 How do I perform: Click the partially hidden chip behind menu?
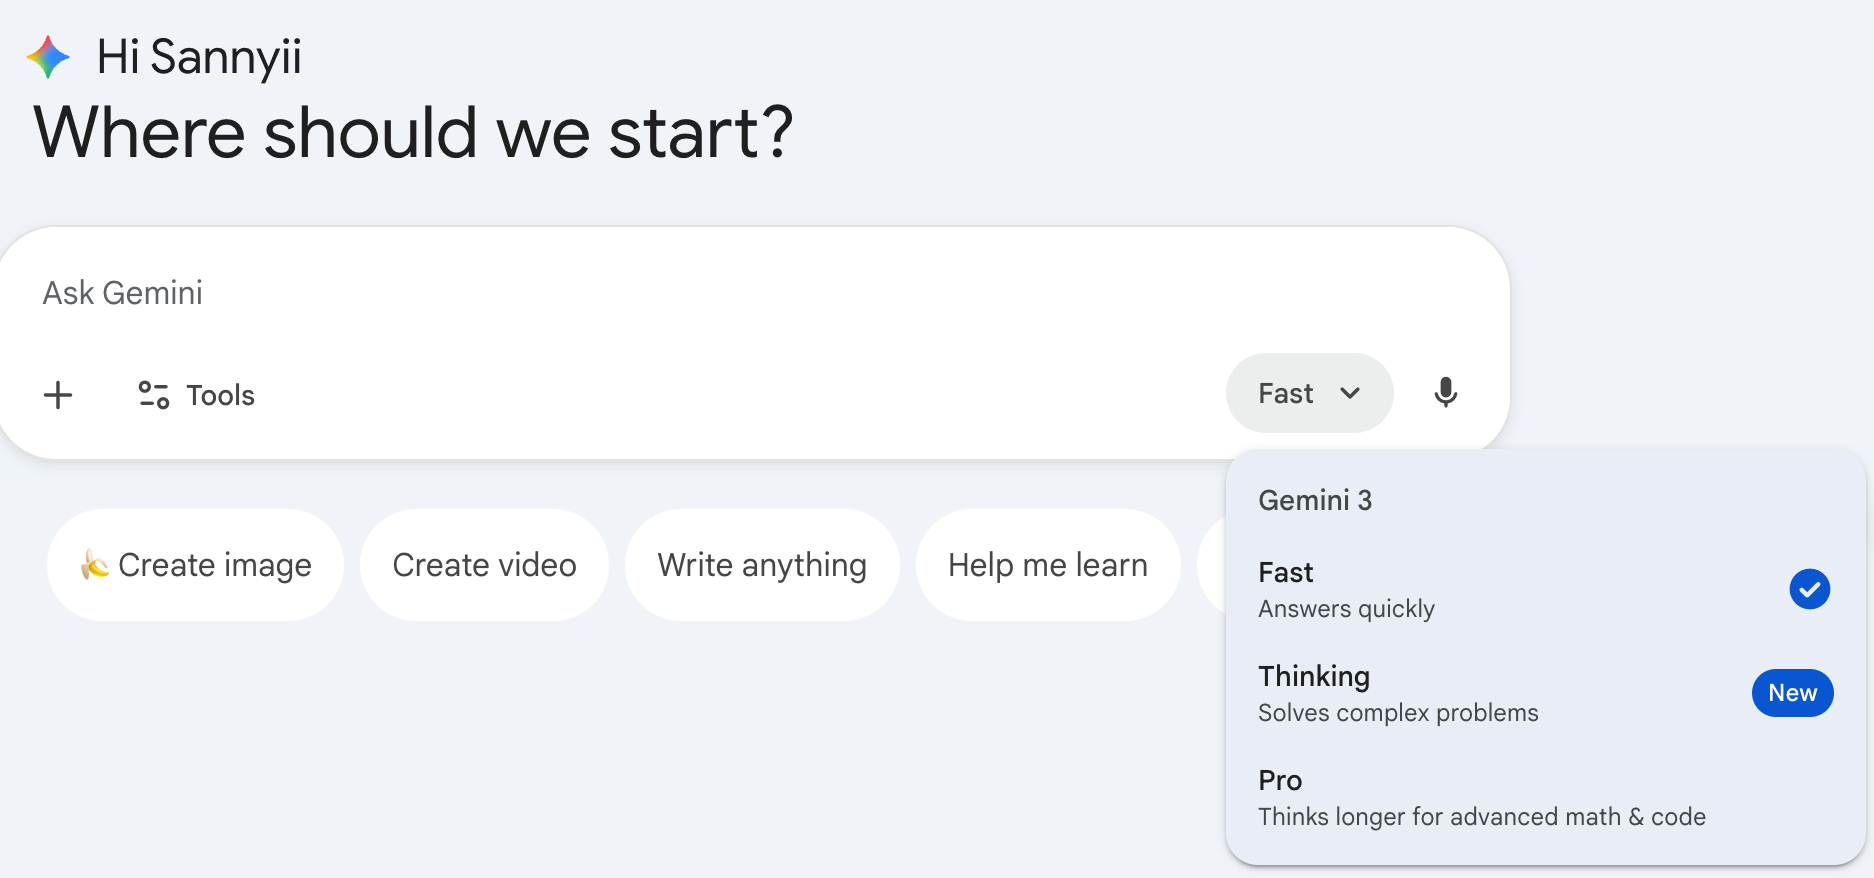1212,565
